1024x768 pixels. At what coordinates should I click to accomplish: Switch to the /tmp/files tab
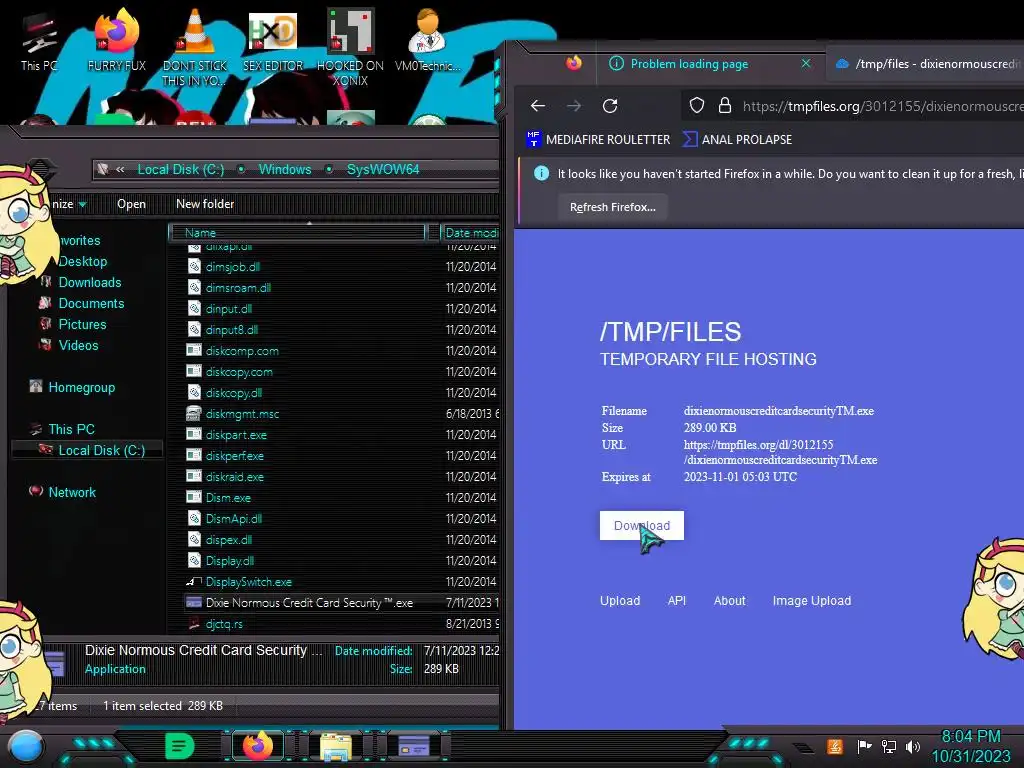(926, 64)
